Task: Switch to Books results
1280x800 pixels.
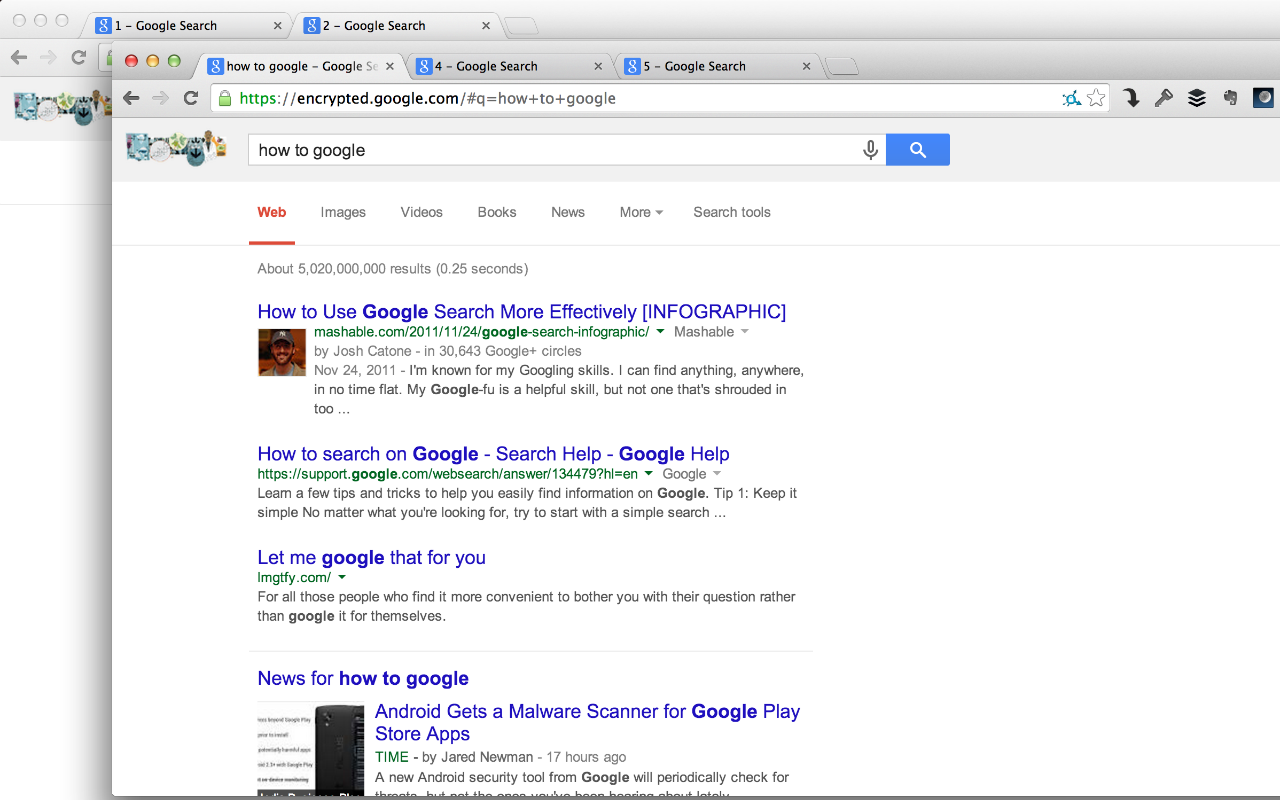Action: (497, 212)
